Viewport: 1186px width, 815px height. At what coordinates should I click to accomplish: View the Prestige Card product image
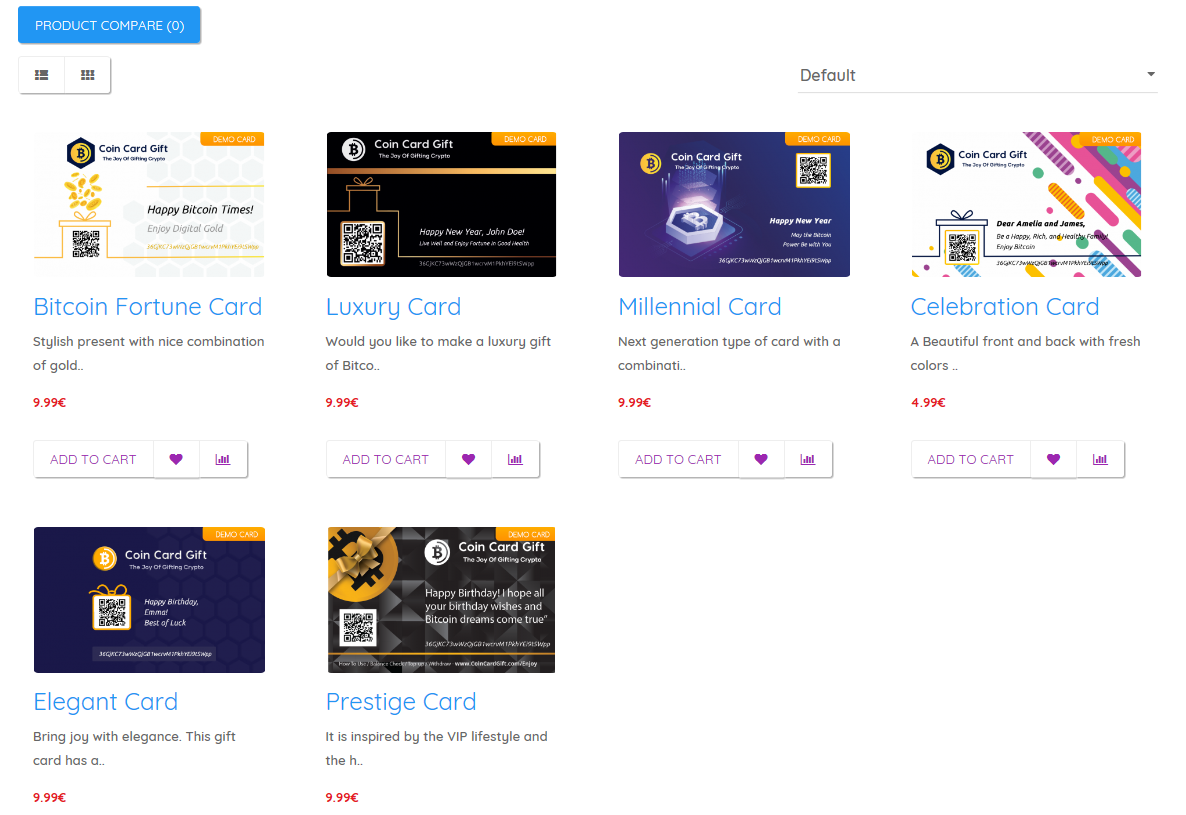(x=441, y=600)
